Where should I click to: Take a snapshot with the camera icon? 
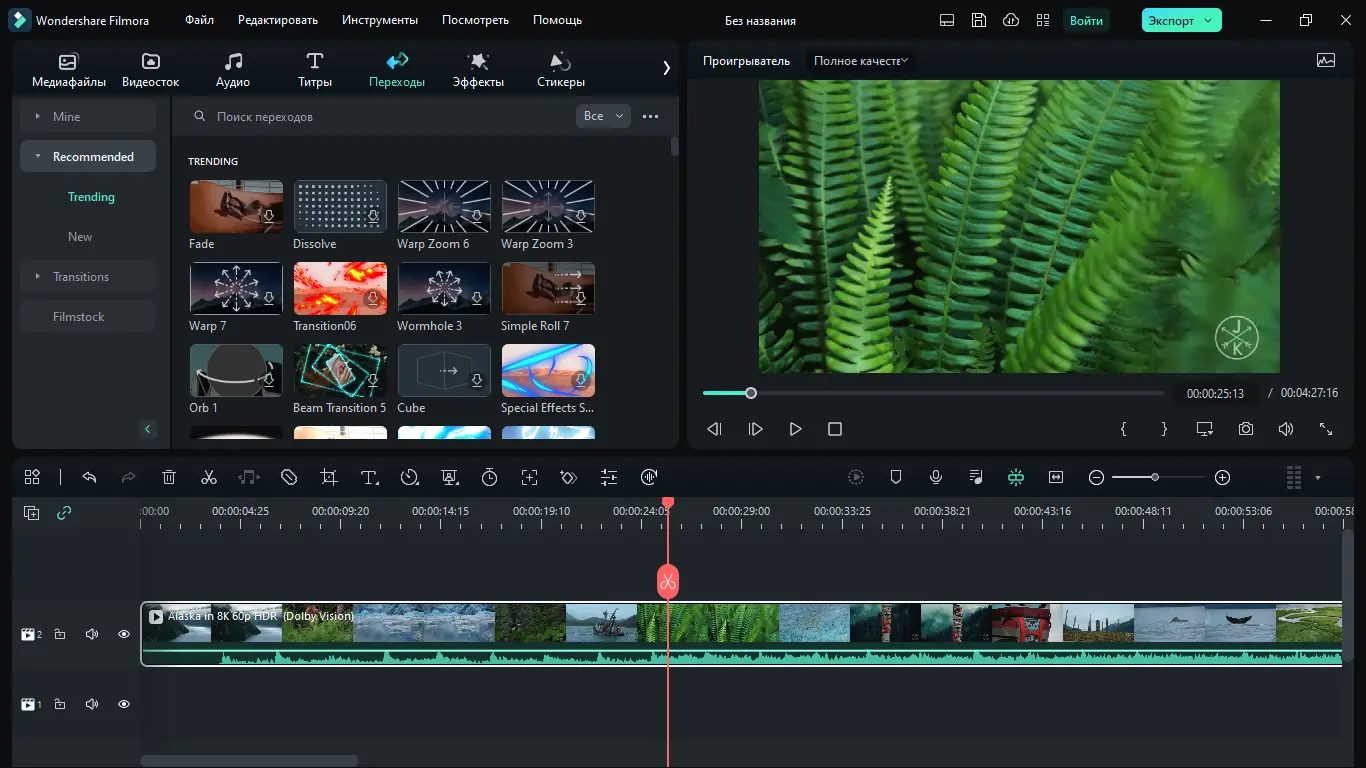(x=1245, y=429)
